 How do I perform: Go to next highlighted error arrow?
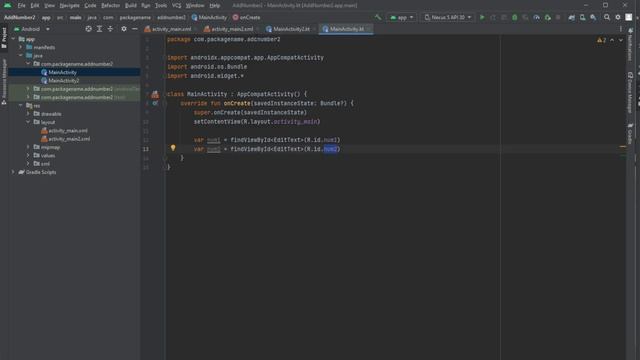coord(621,40)
